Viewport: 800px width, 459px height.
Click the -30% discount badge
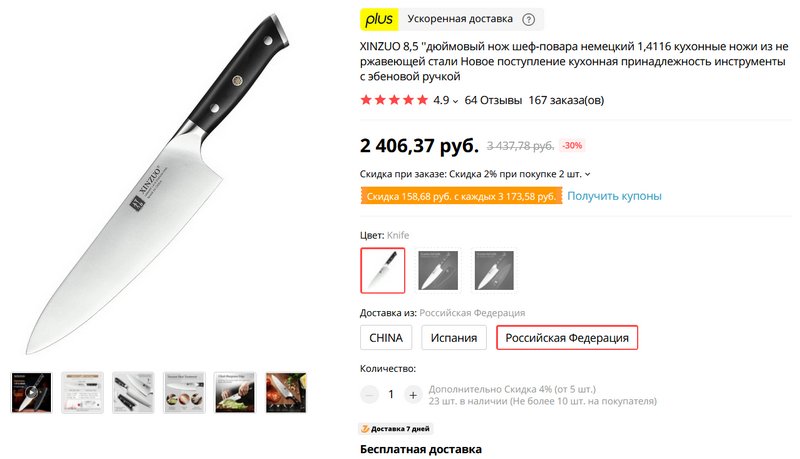tap(572, 146)
